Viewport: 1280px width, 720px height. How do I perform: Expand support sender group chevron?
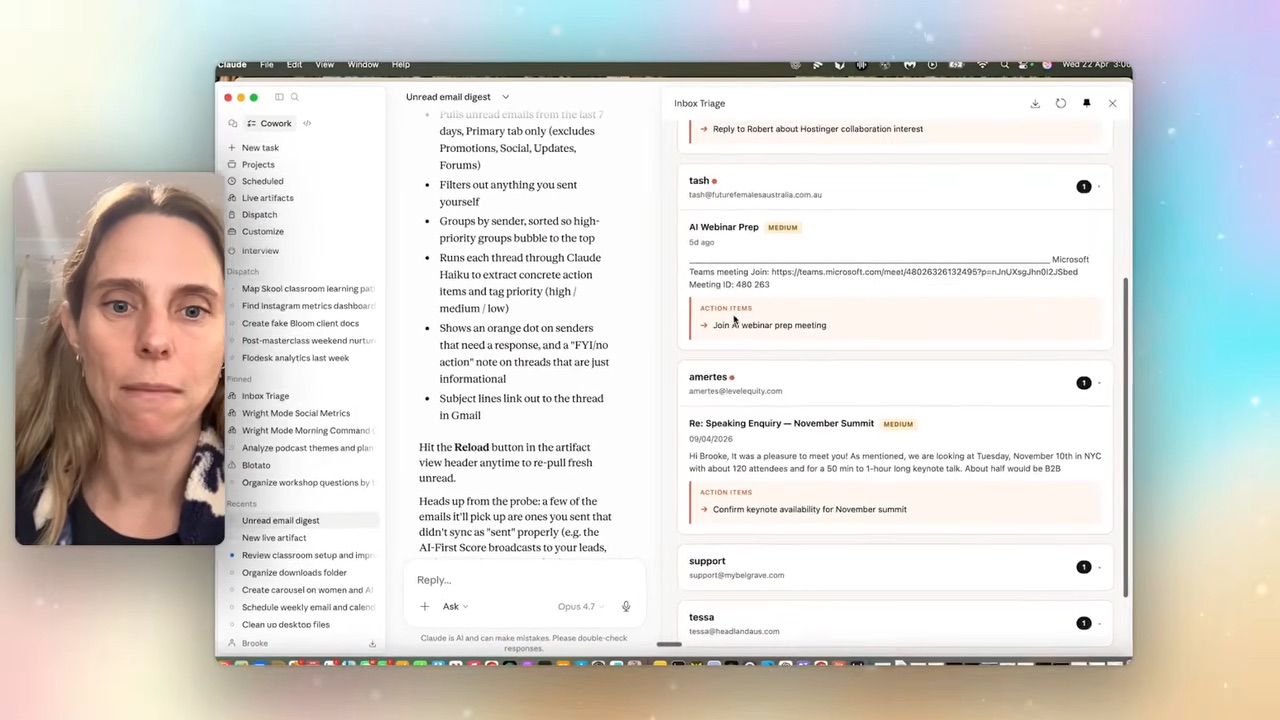[x=1100, y=567]
